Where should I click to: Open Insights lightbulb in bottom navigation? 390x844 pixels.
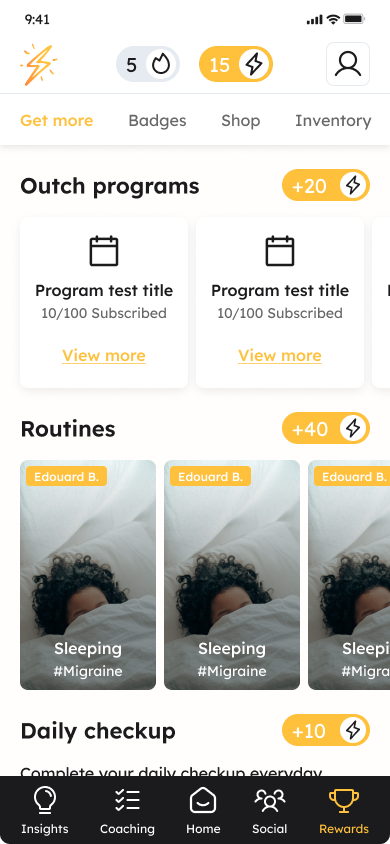[x=44, y=810]
